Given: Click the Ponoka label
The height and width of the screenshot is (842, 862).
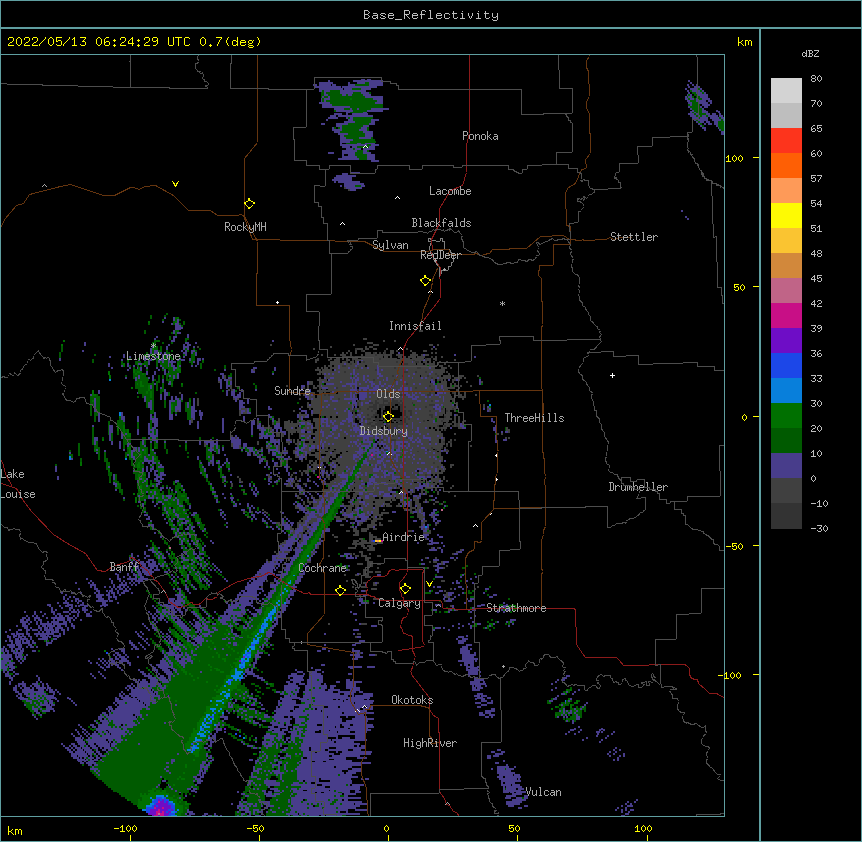Looking at the screenshot, I should 480,136.
